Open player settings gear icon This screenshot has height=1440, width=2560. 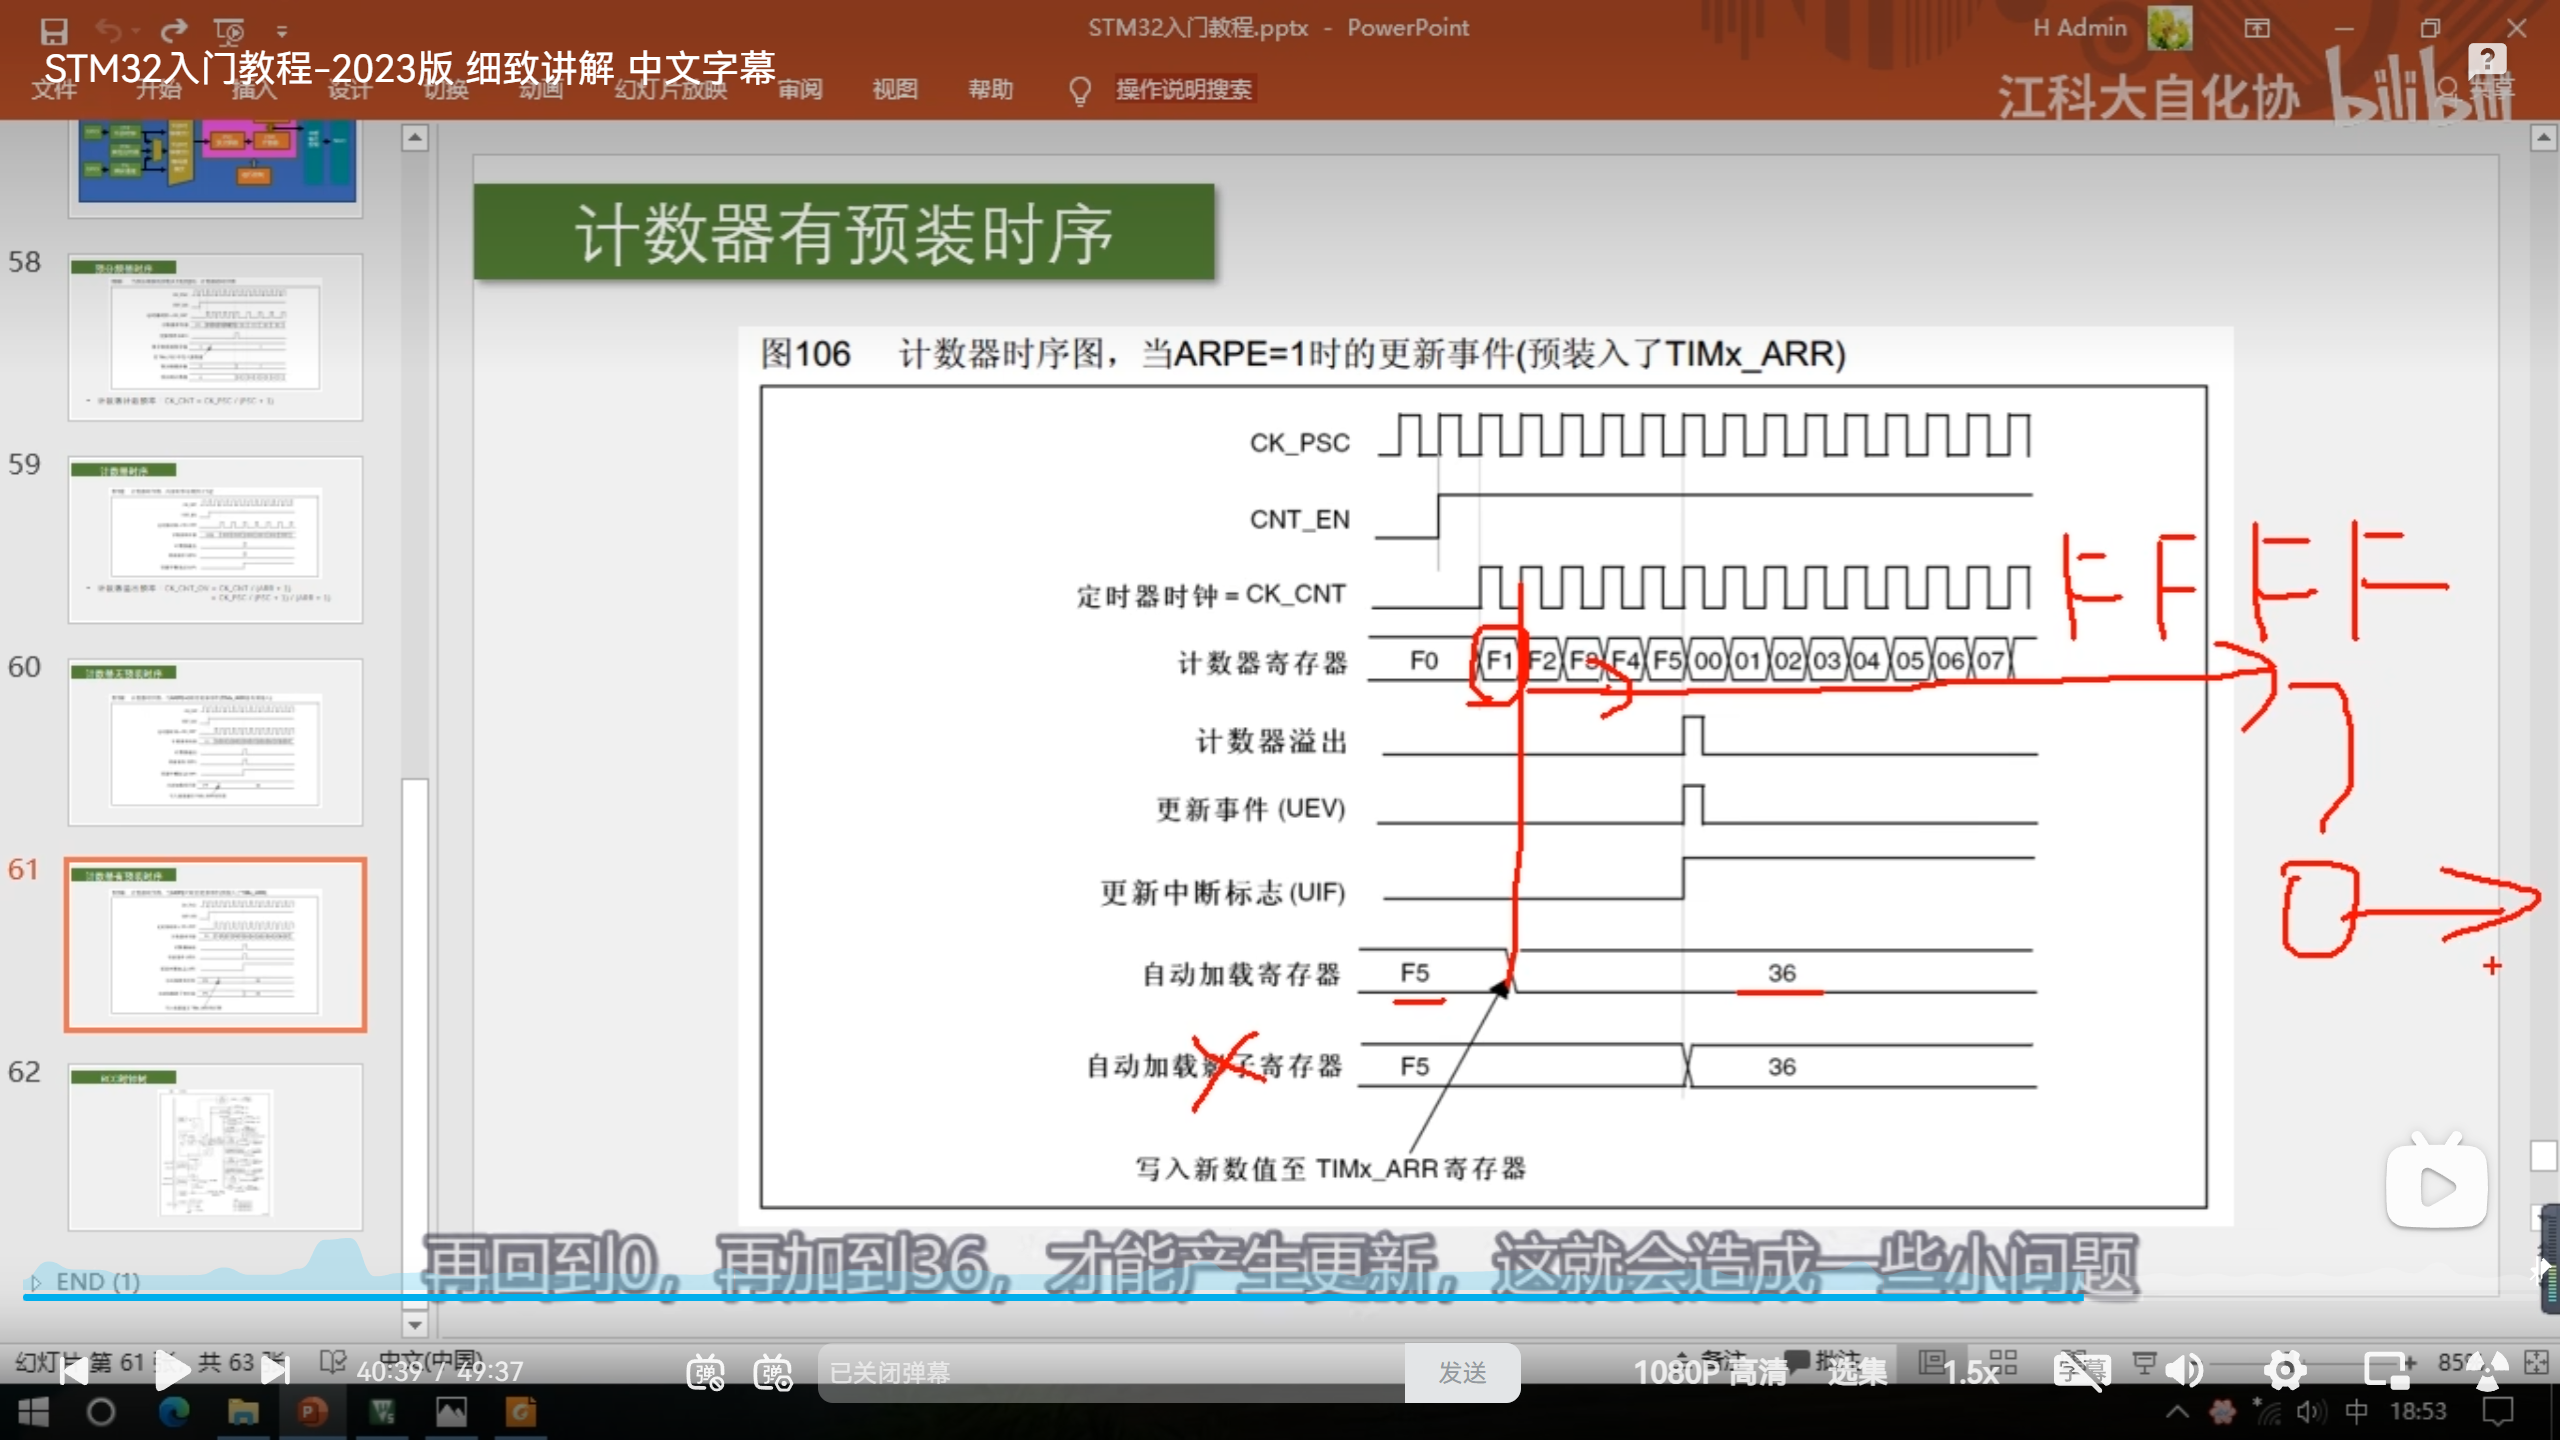coord(2285,1371)
